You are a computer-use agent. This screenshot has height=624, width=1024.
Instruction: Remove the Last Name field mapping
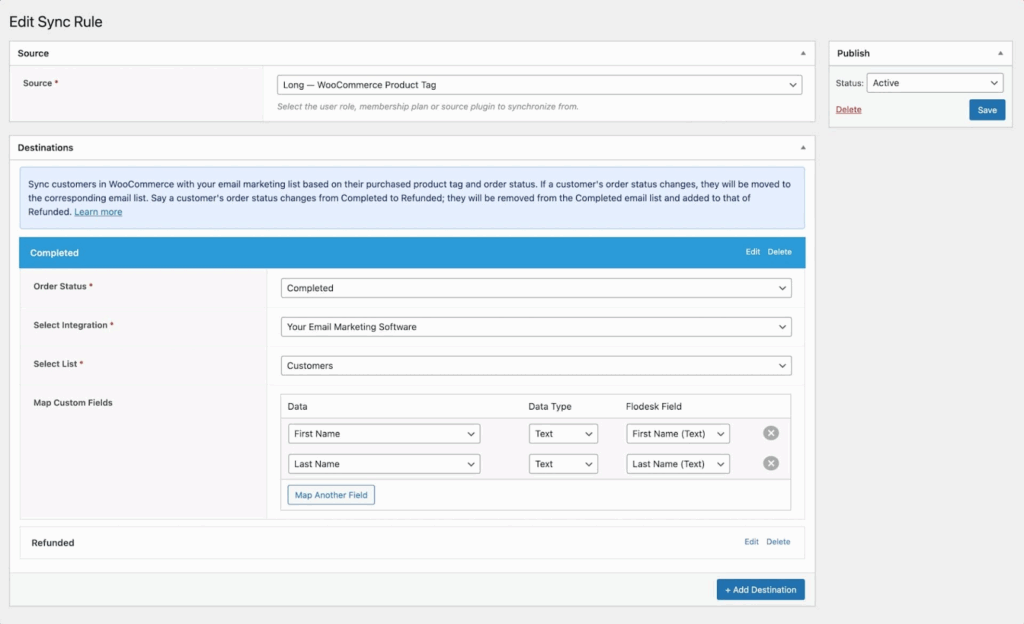click(x=770, y=463)
